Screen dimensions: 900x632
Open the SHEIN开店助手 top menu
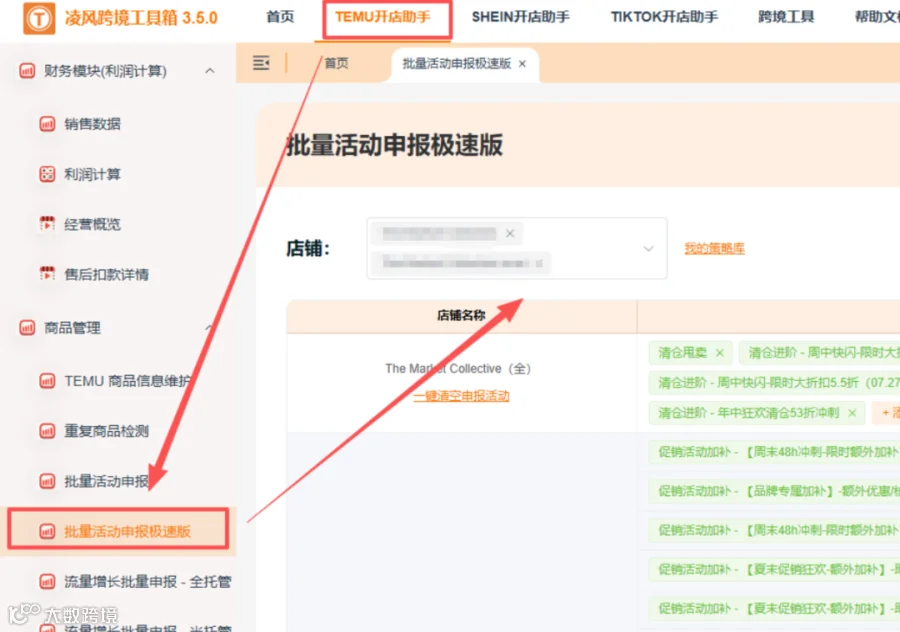click(x=521, y=17)
